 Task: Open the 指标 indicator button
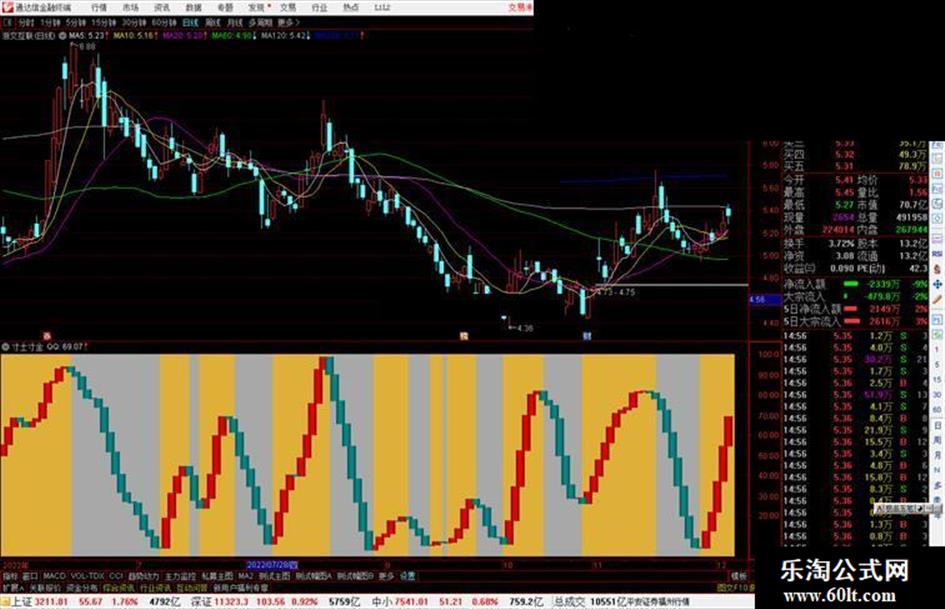coord(10,576)
